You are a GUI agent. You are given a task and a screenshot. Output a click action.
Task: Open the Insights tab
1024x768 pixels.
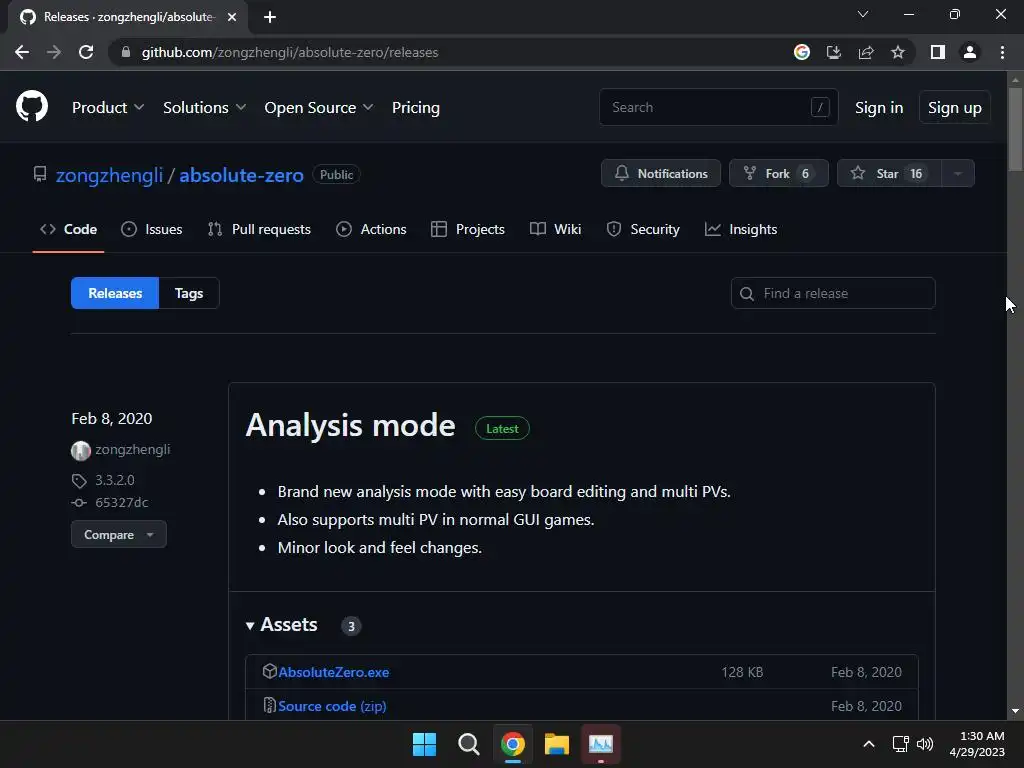click(x=741, y=229)
